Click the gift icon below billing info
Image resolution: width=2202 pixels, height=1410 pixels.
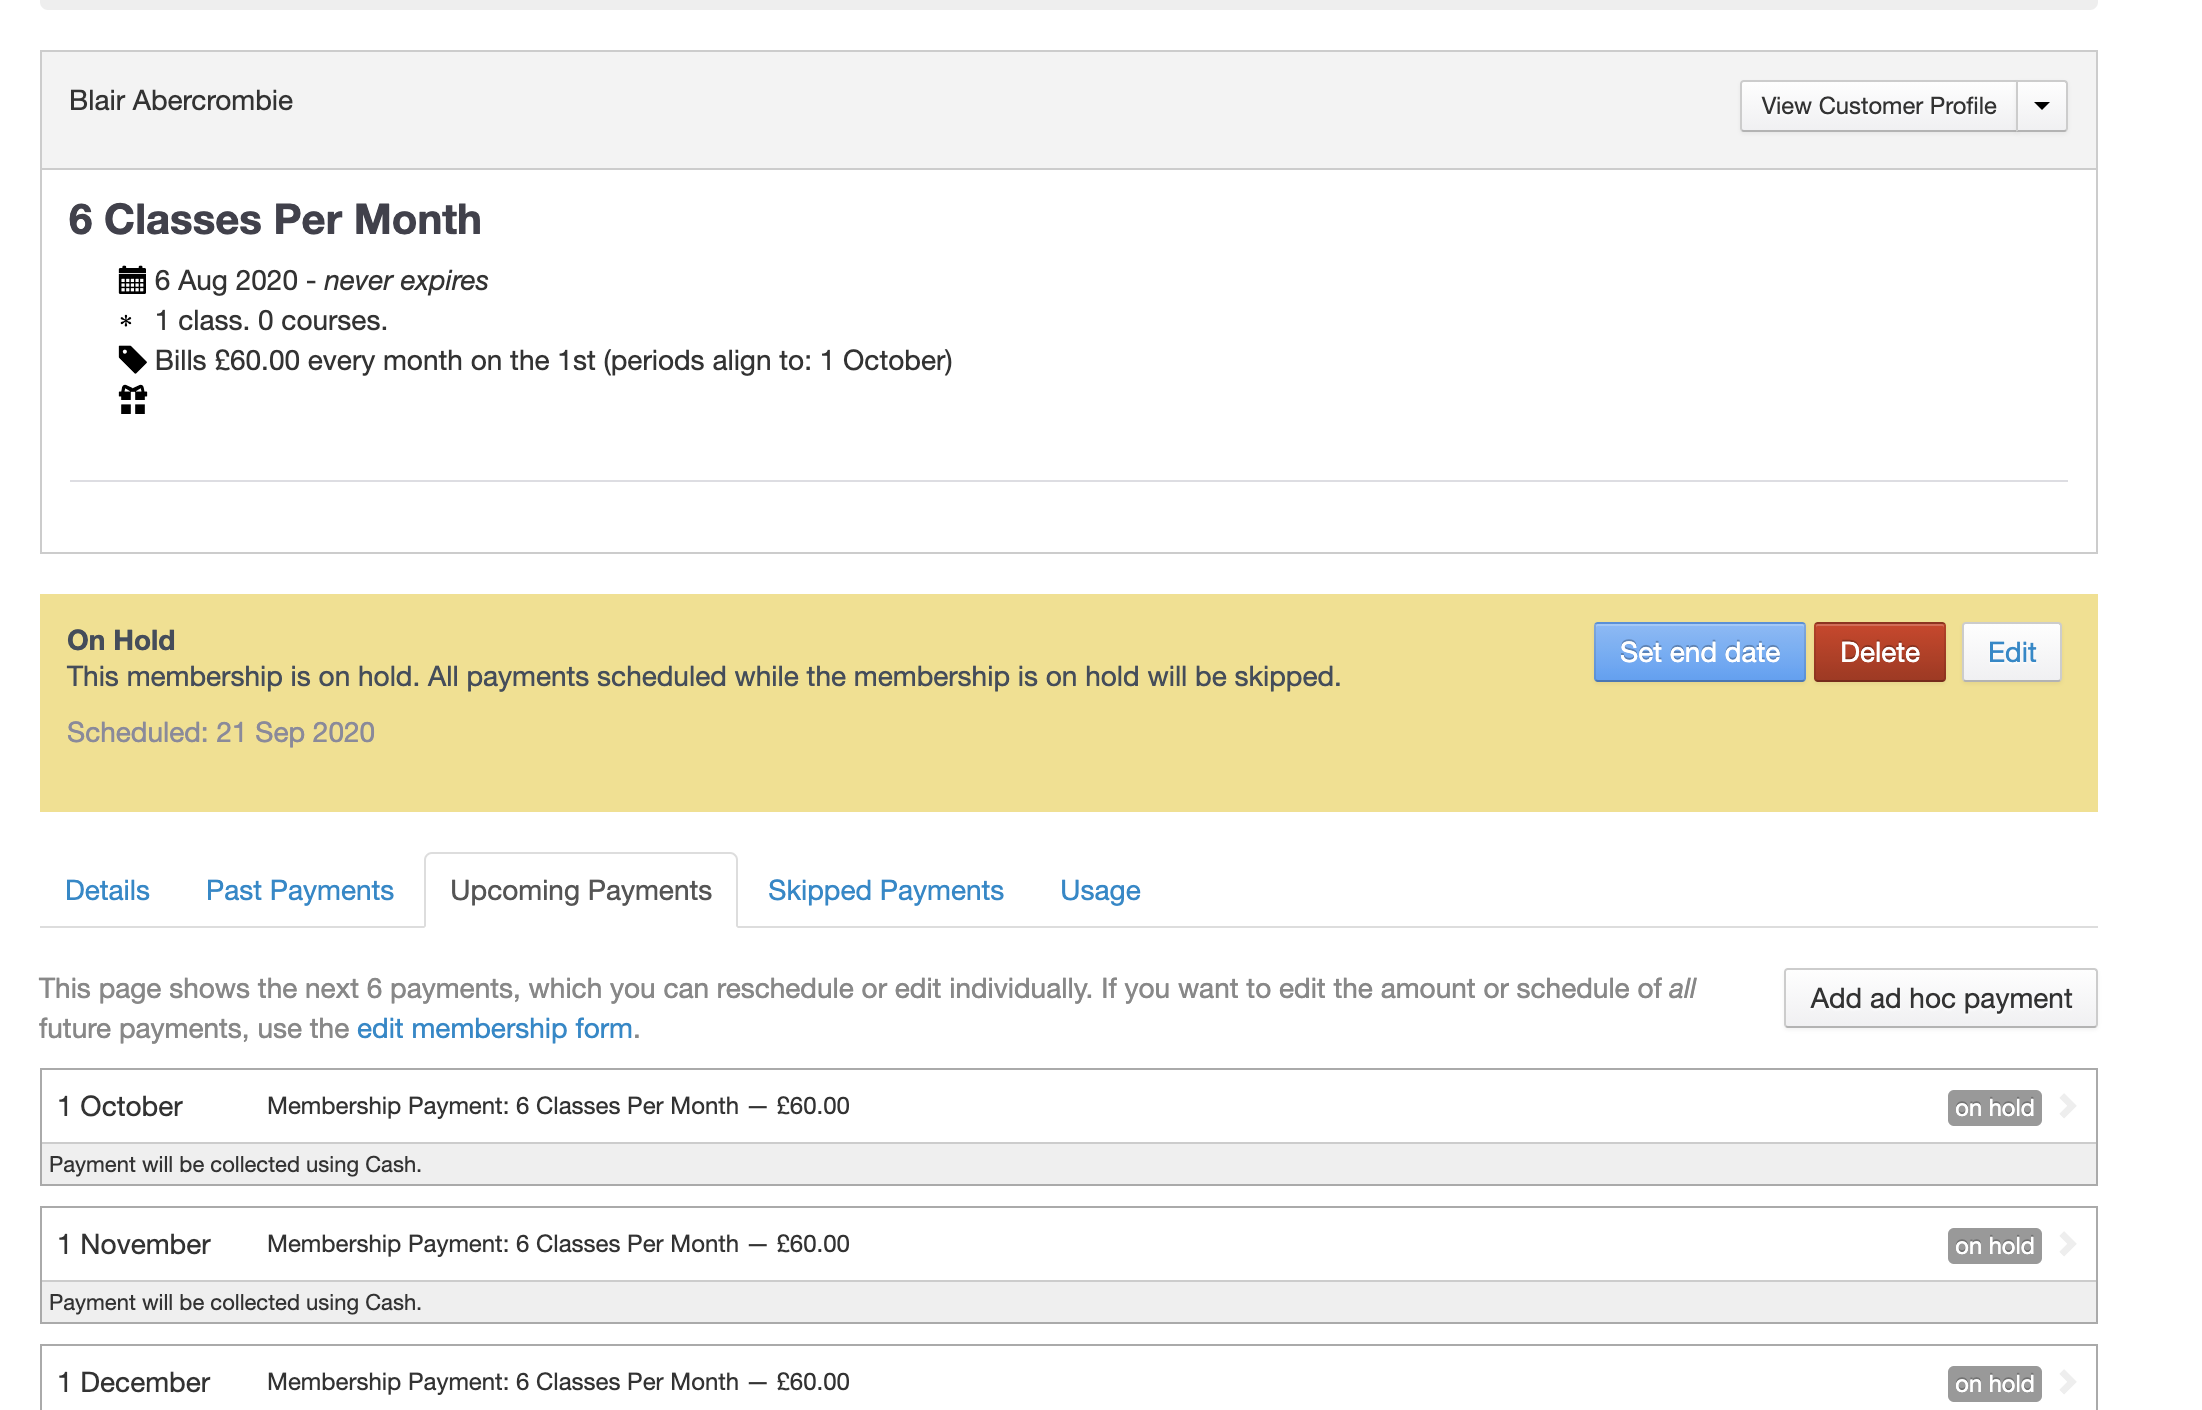132,400
